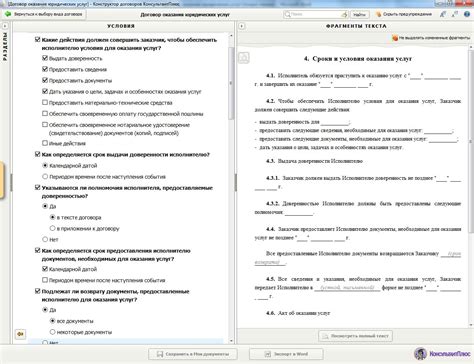Click text fragments scrollbar up arrow
Screen dimensions: 474x364
coord(471,48)
